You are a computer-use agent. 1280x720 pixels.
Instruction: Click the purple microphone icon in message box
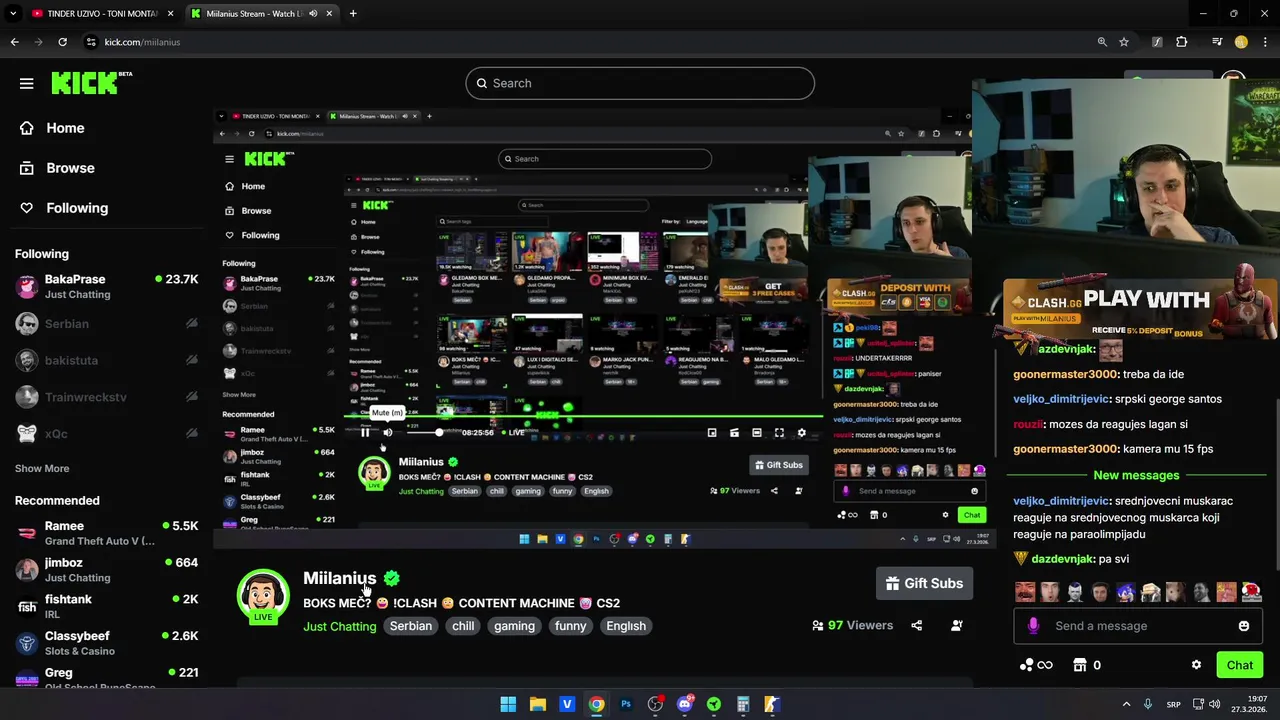click(x=1033, y=625)
